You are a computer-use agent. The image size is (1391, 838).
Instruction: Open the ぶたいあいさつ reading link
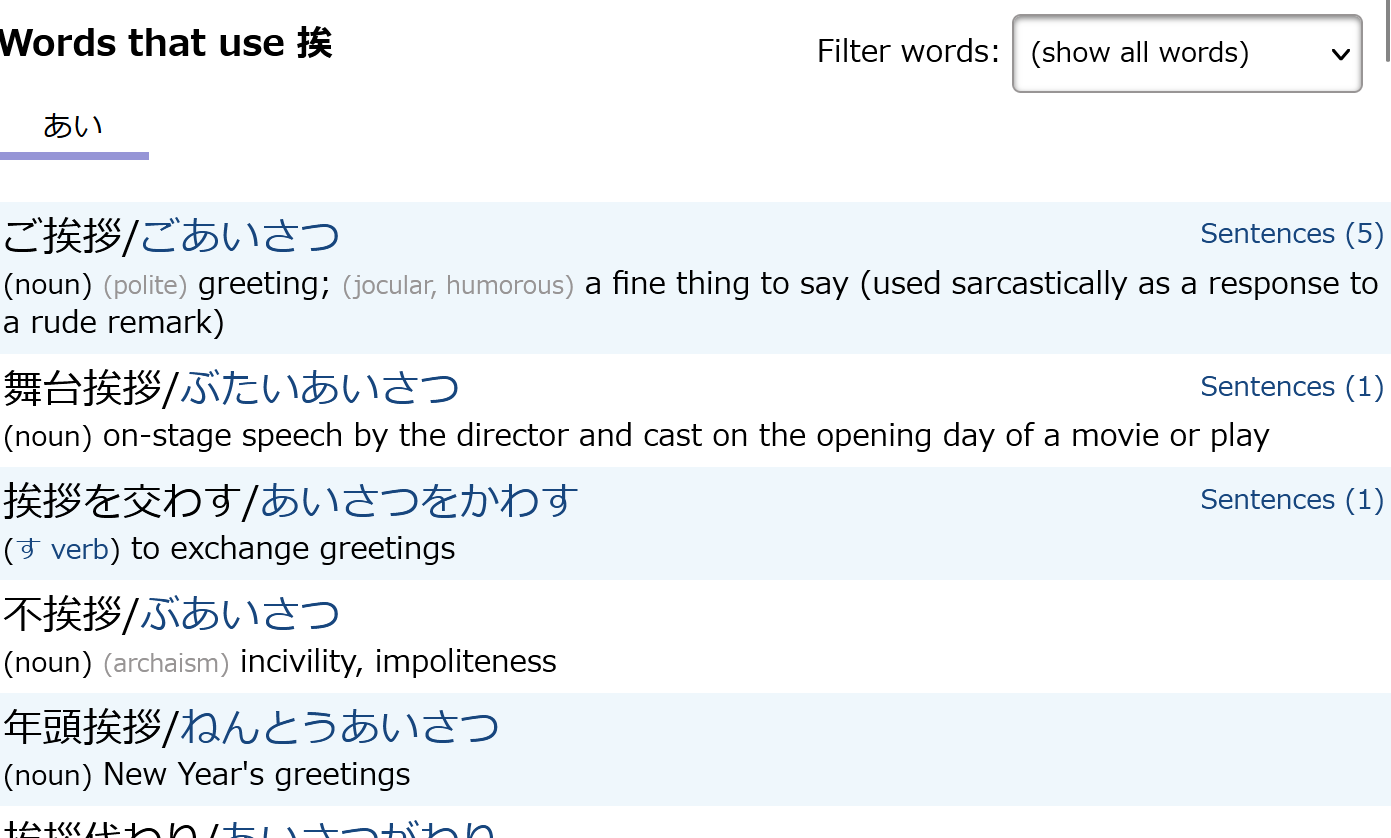pos(320,389)
